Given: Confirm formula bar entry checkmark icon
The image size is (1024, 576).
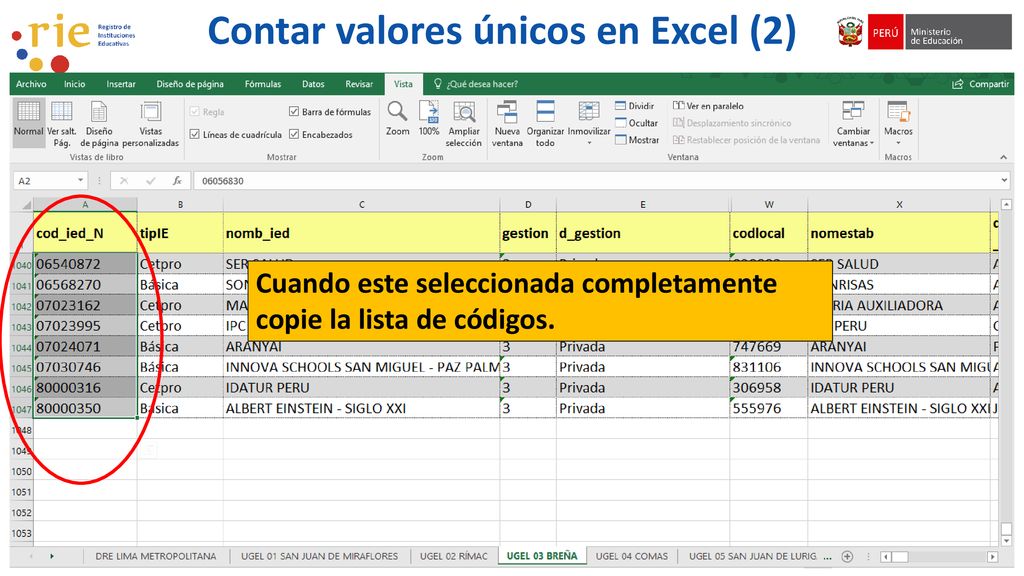Looking at the screenshot, I should point(151,181).
